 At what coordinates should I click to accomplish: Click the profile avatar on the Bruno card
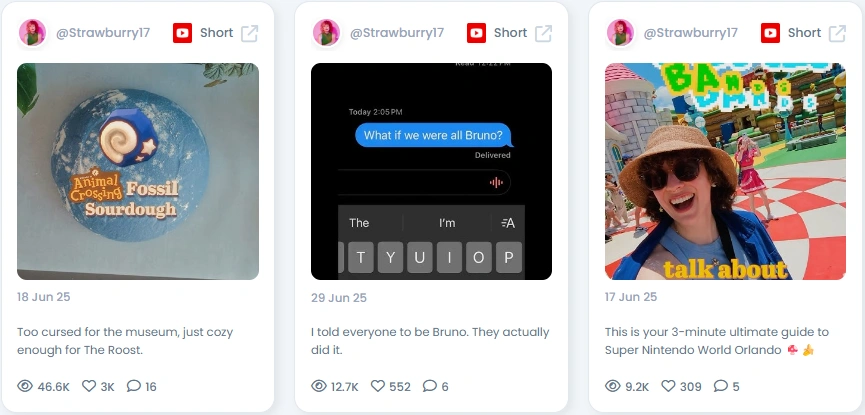(326, 33)
